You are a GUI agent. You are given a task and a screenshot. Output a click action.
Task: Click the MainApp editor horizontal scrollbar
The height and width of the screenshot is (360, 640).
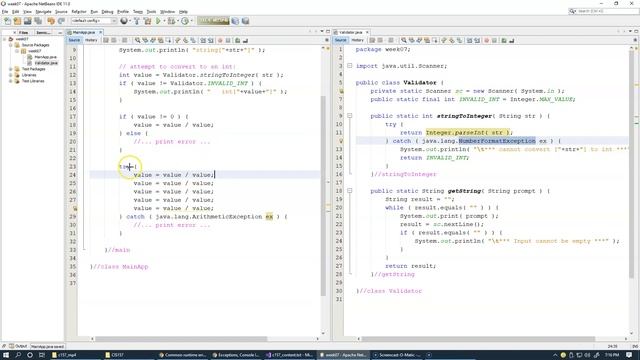(182, 339)
